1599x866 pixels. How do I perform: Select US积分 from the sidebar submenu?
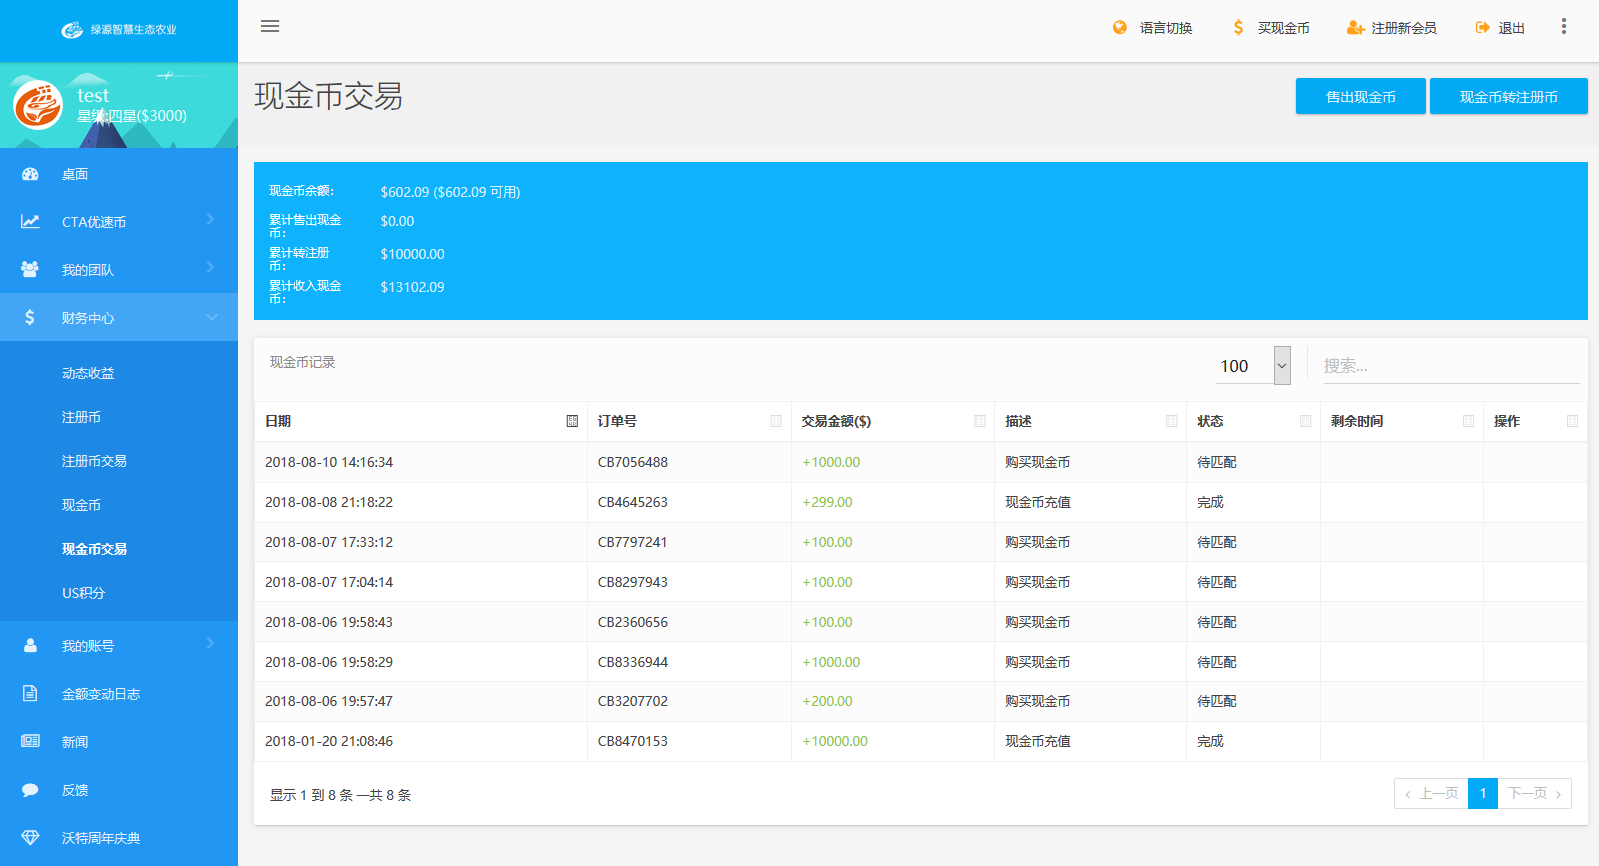pyautogui.click(x=83, y=593)
